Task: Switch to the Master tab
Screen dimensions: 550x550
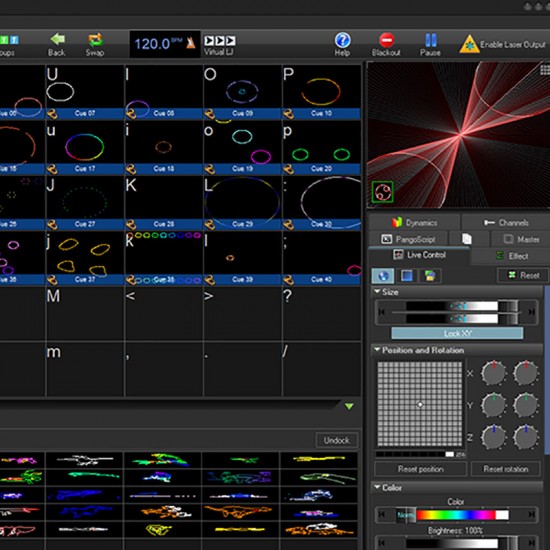Action: 521,239
